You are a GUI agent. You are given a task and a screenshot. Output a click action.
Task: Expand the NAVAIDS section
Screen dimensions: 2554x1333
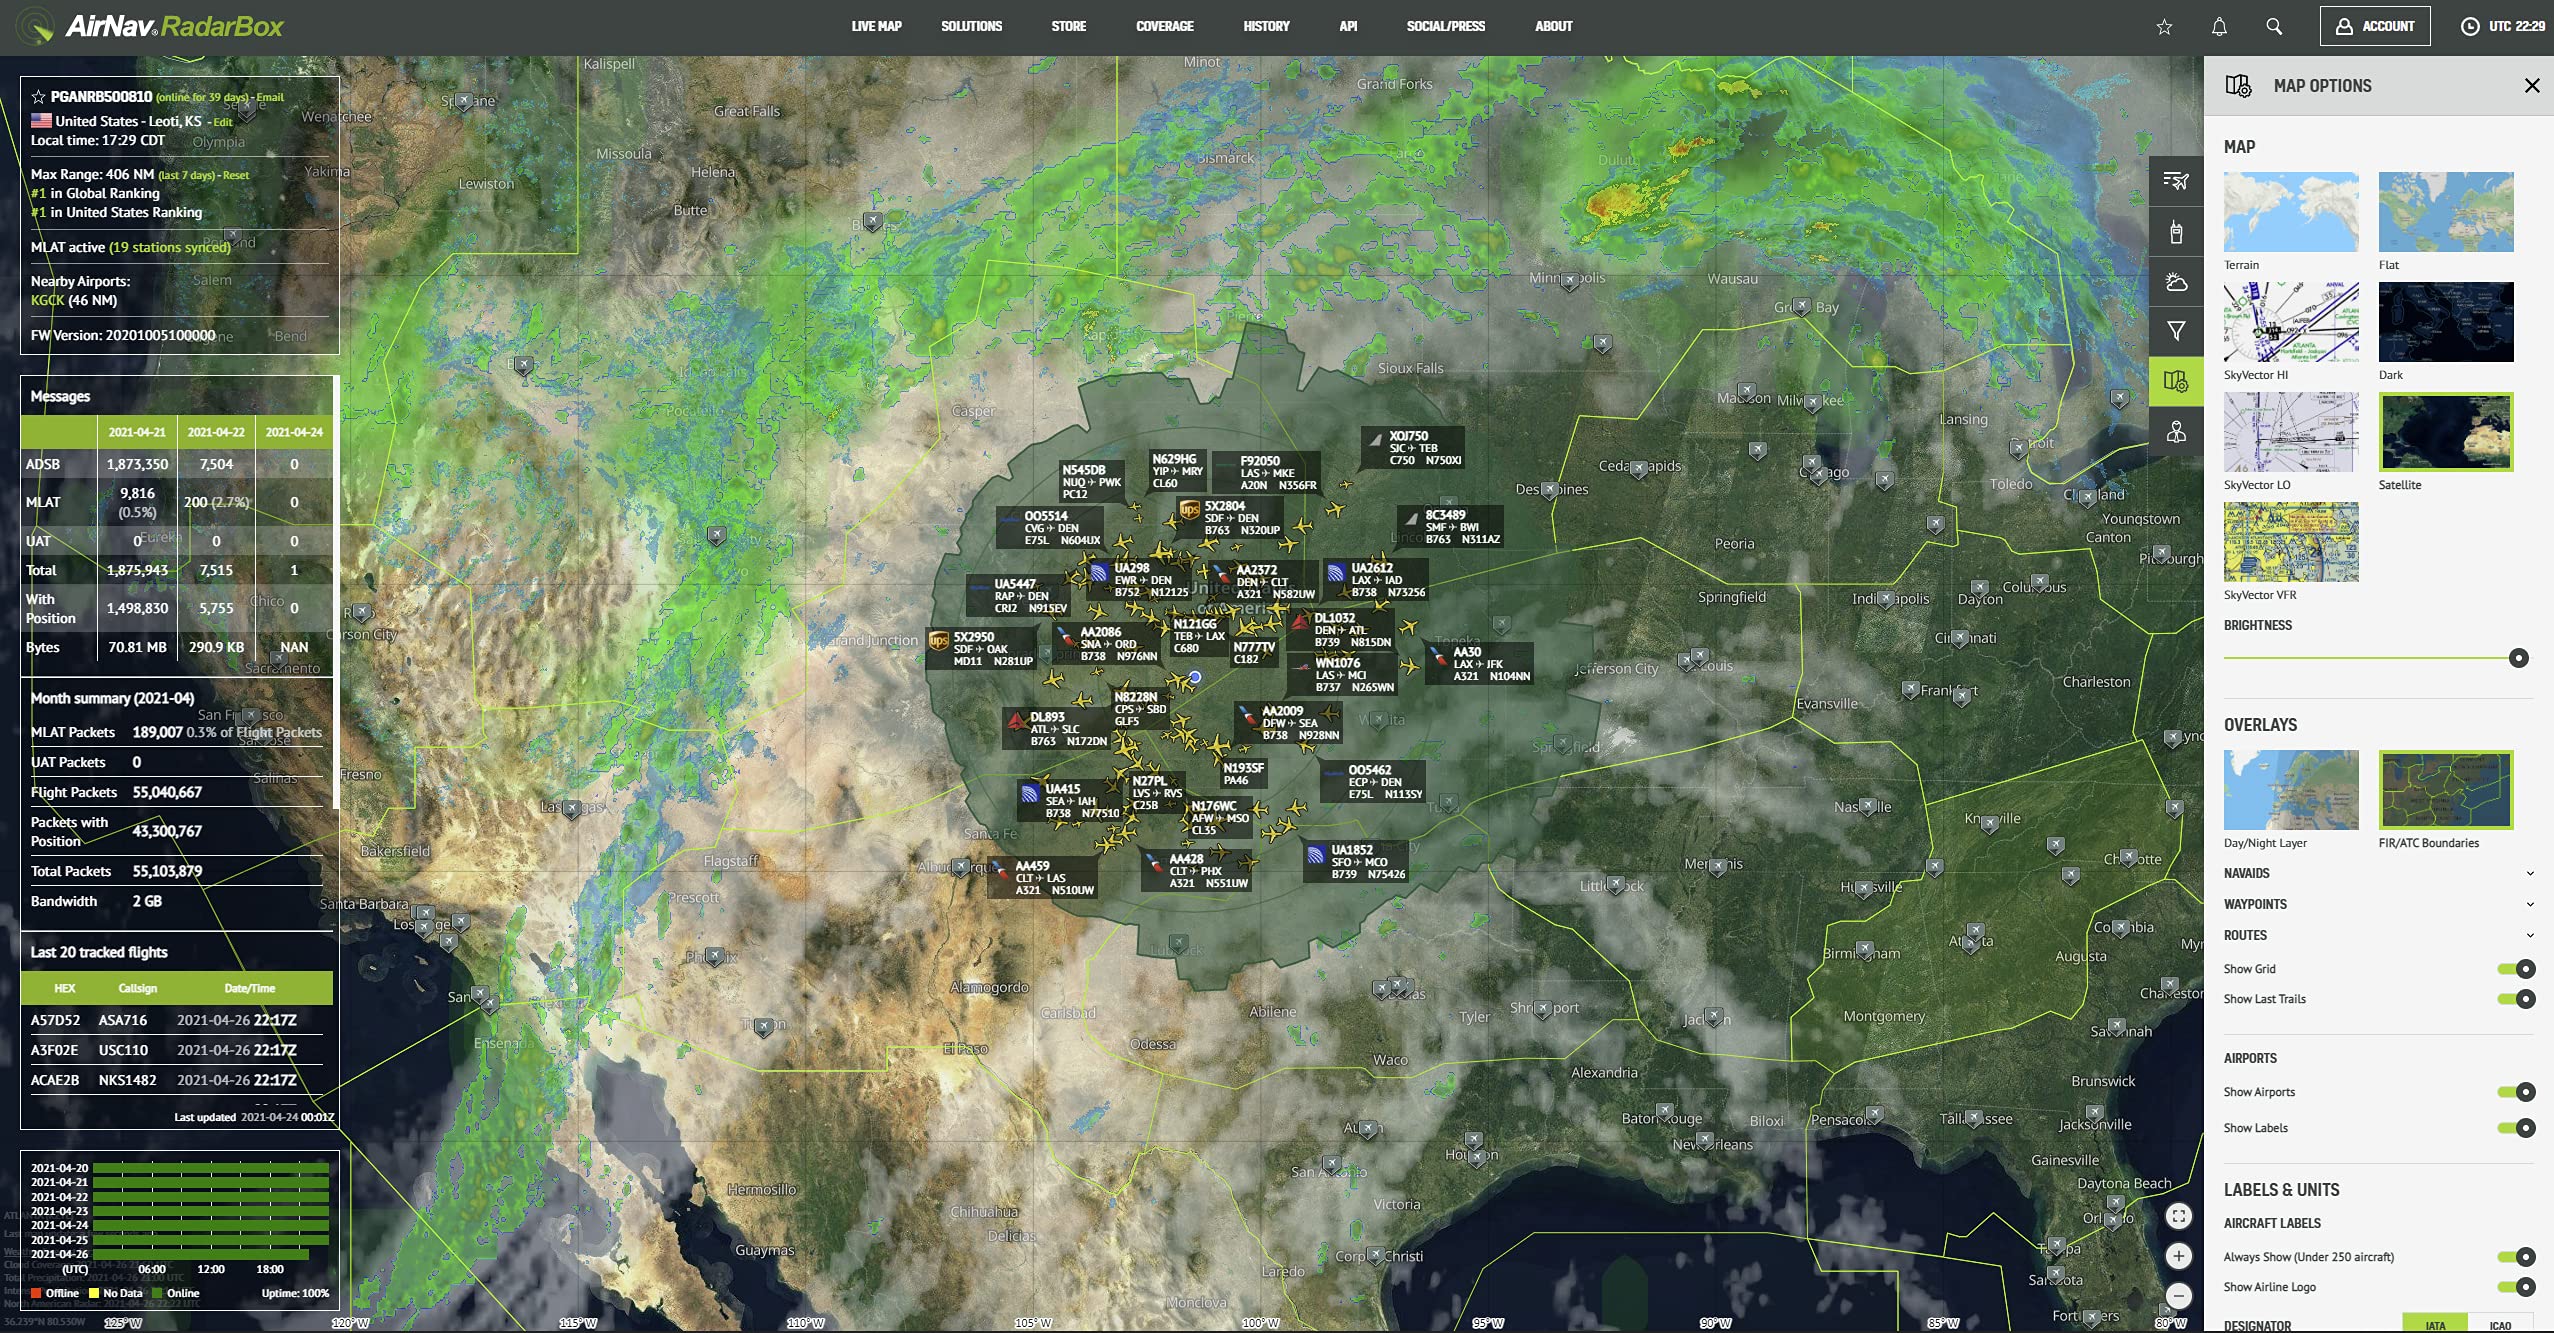coord(2530,873)
